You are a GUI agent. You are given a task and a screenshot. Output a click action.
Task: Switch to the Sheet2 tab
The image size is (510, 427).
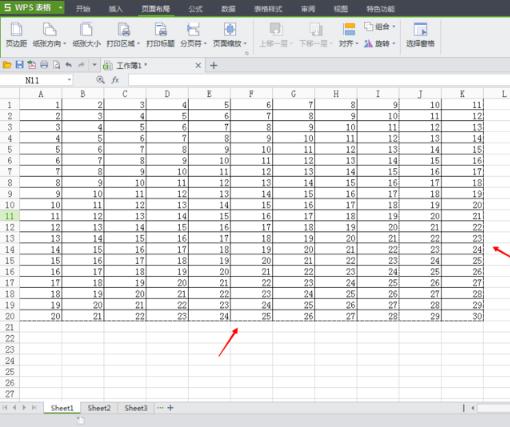(99, 408)
